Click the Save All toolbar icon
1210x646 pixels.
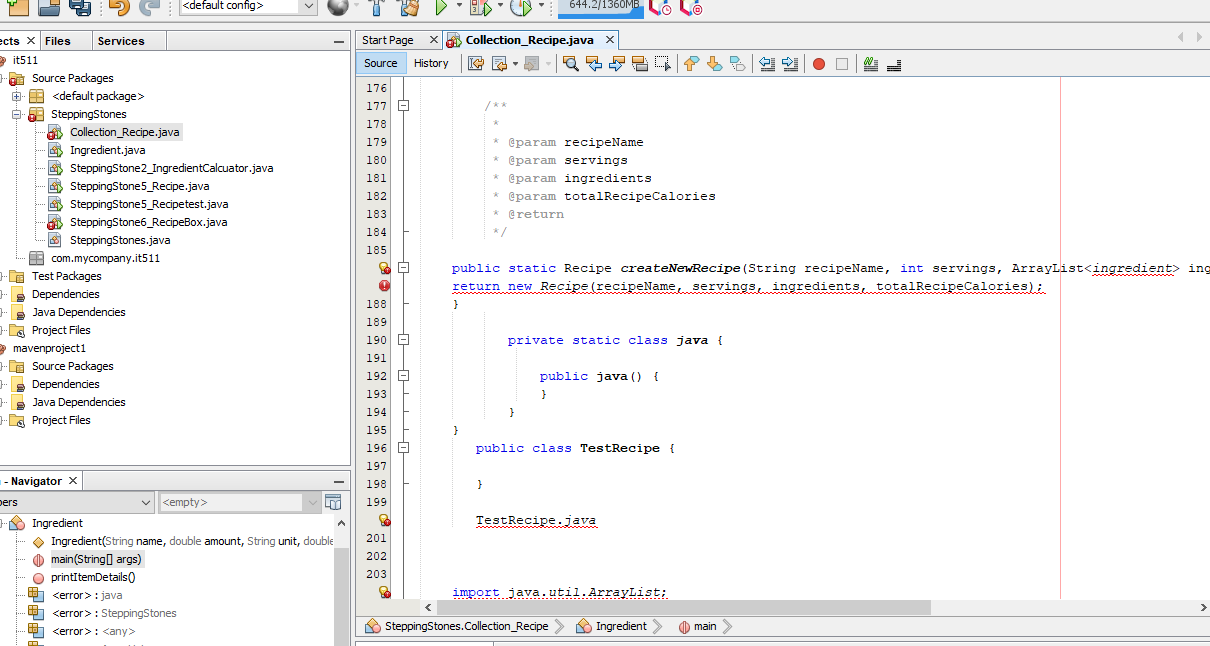point(79,9)
